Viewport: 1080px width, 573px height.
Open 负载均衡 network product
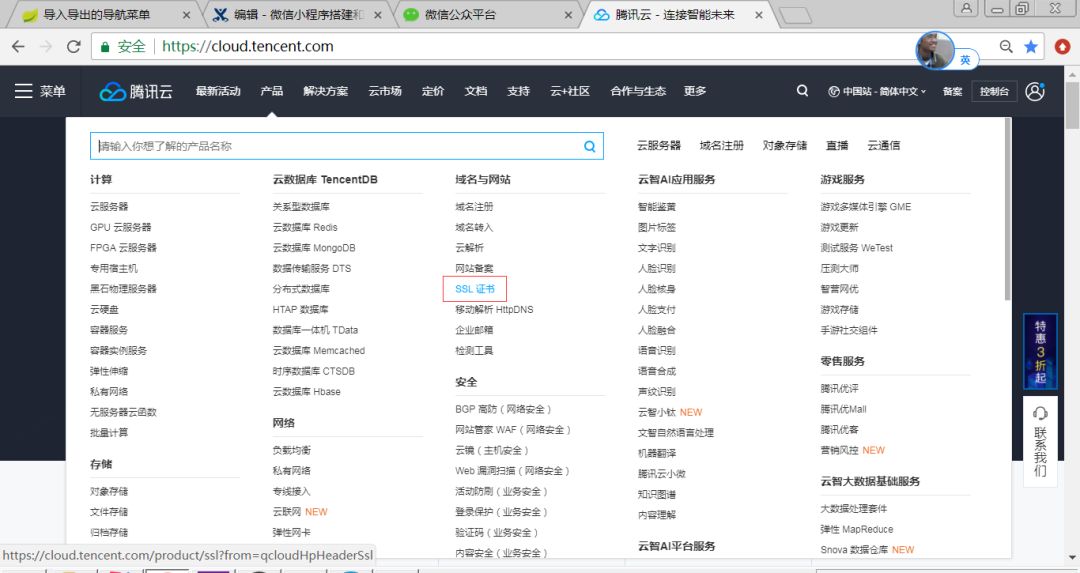tap(291, 450)
